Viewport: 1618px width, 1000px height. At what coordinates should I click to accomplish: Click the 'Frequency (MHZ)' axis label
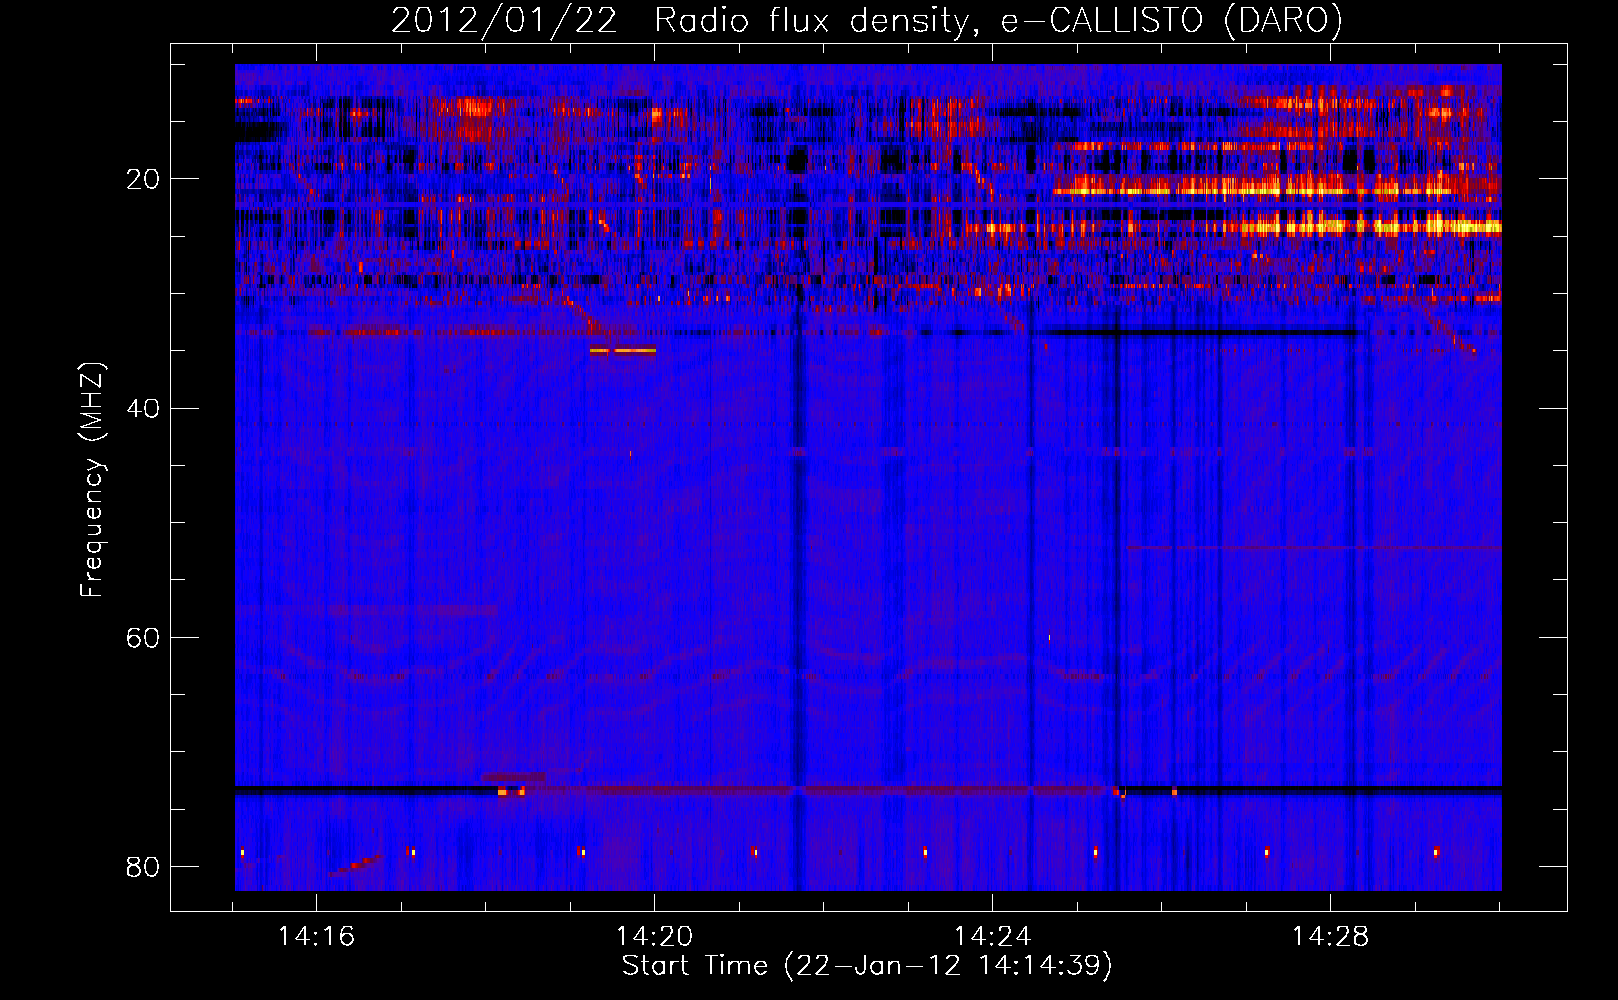92,480
